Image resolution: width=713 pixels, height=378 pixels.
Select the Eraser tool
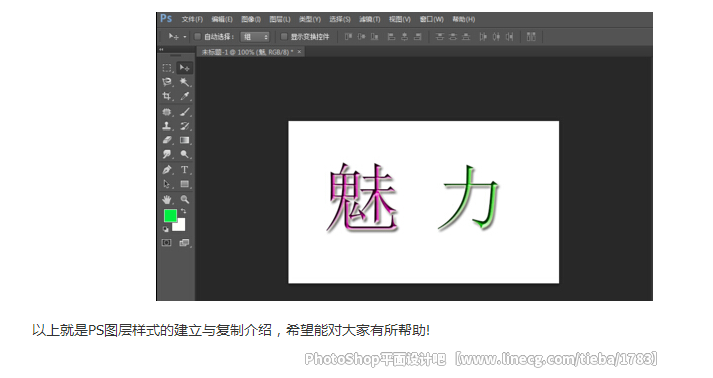[x=167, y=140]
